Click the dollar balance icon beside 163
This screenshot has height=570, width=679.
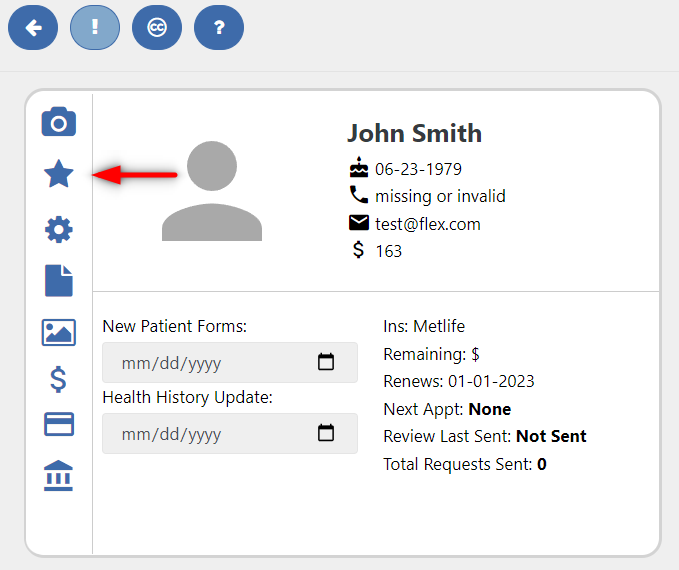(358, 250)
